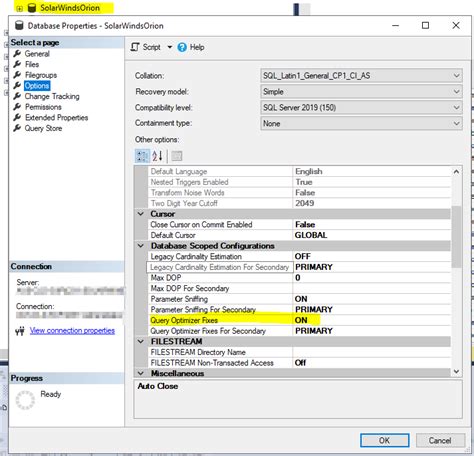
Task: Select the Legacy Cardinality Estimation row
Action: pos(299,256)
